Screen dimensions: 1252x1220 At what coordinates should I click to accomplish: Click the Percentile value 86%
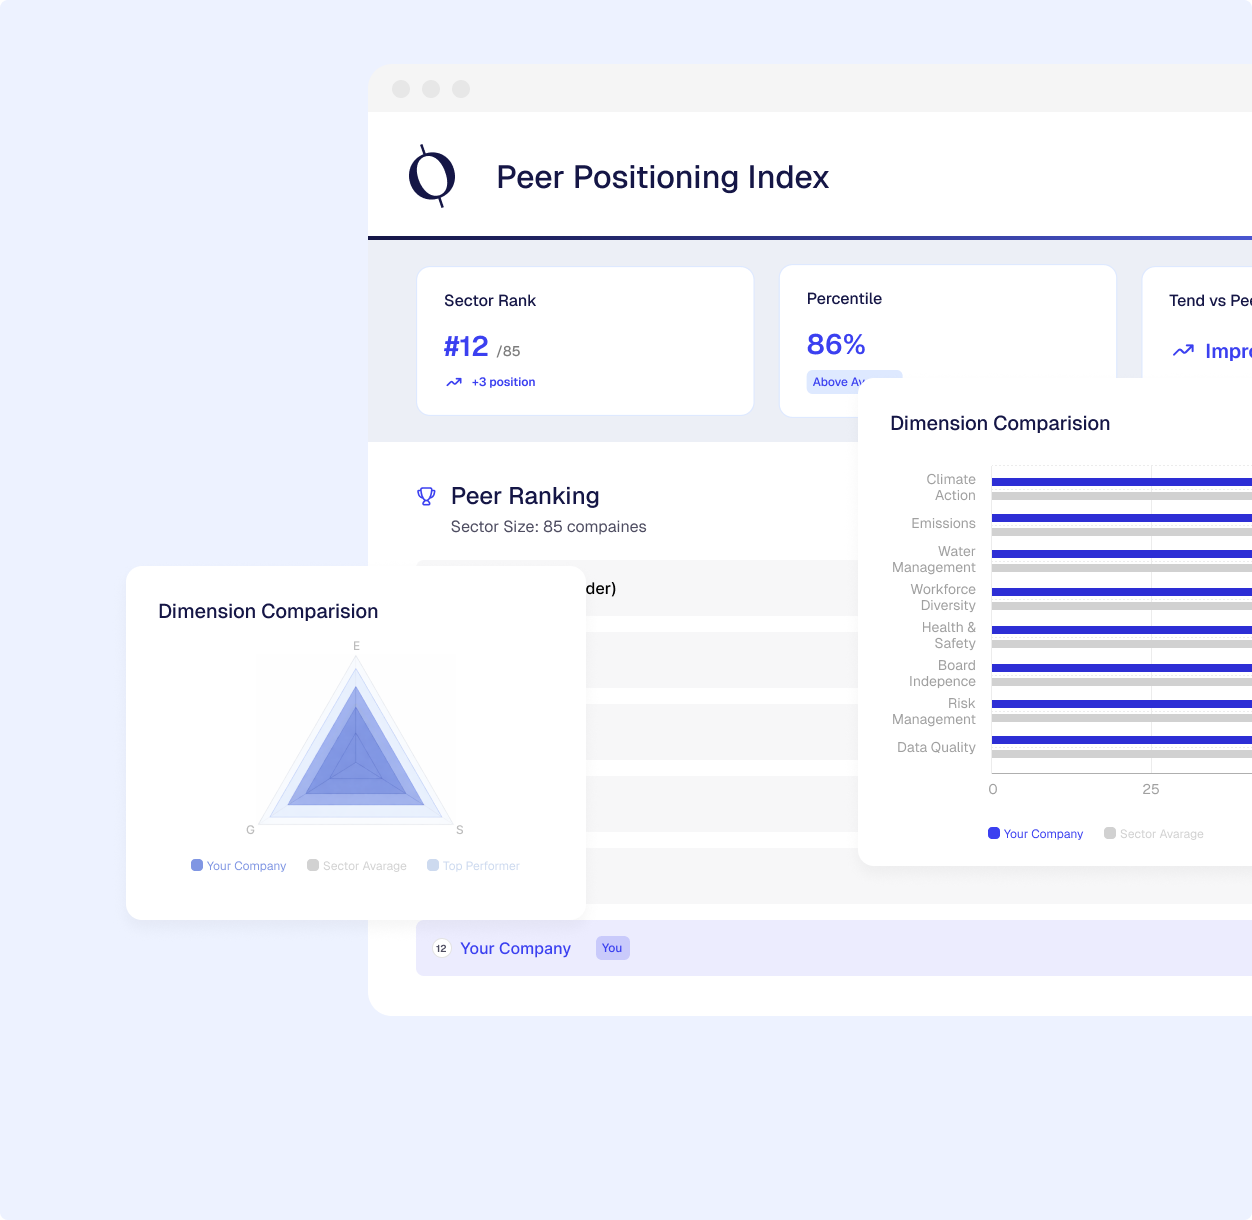[836, 344]
